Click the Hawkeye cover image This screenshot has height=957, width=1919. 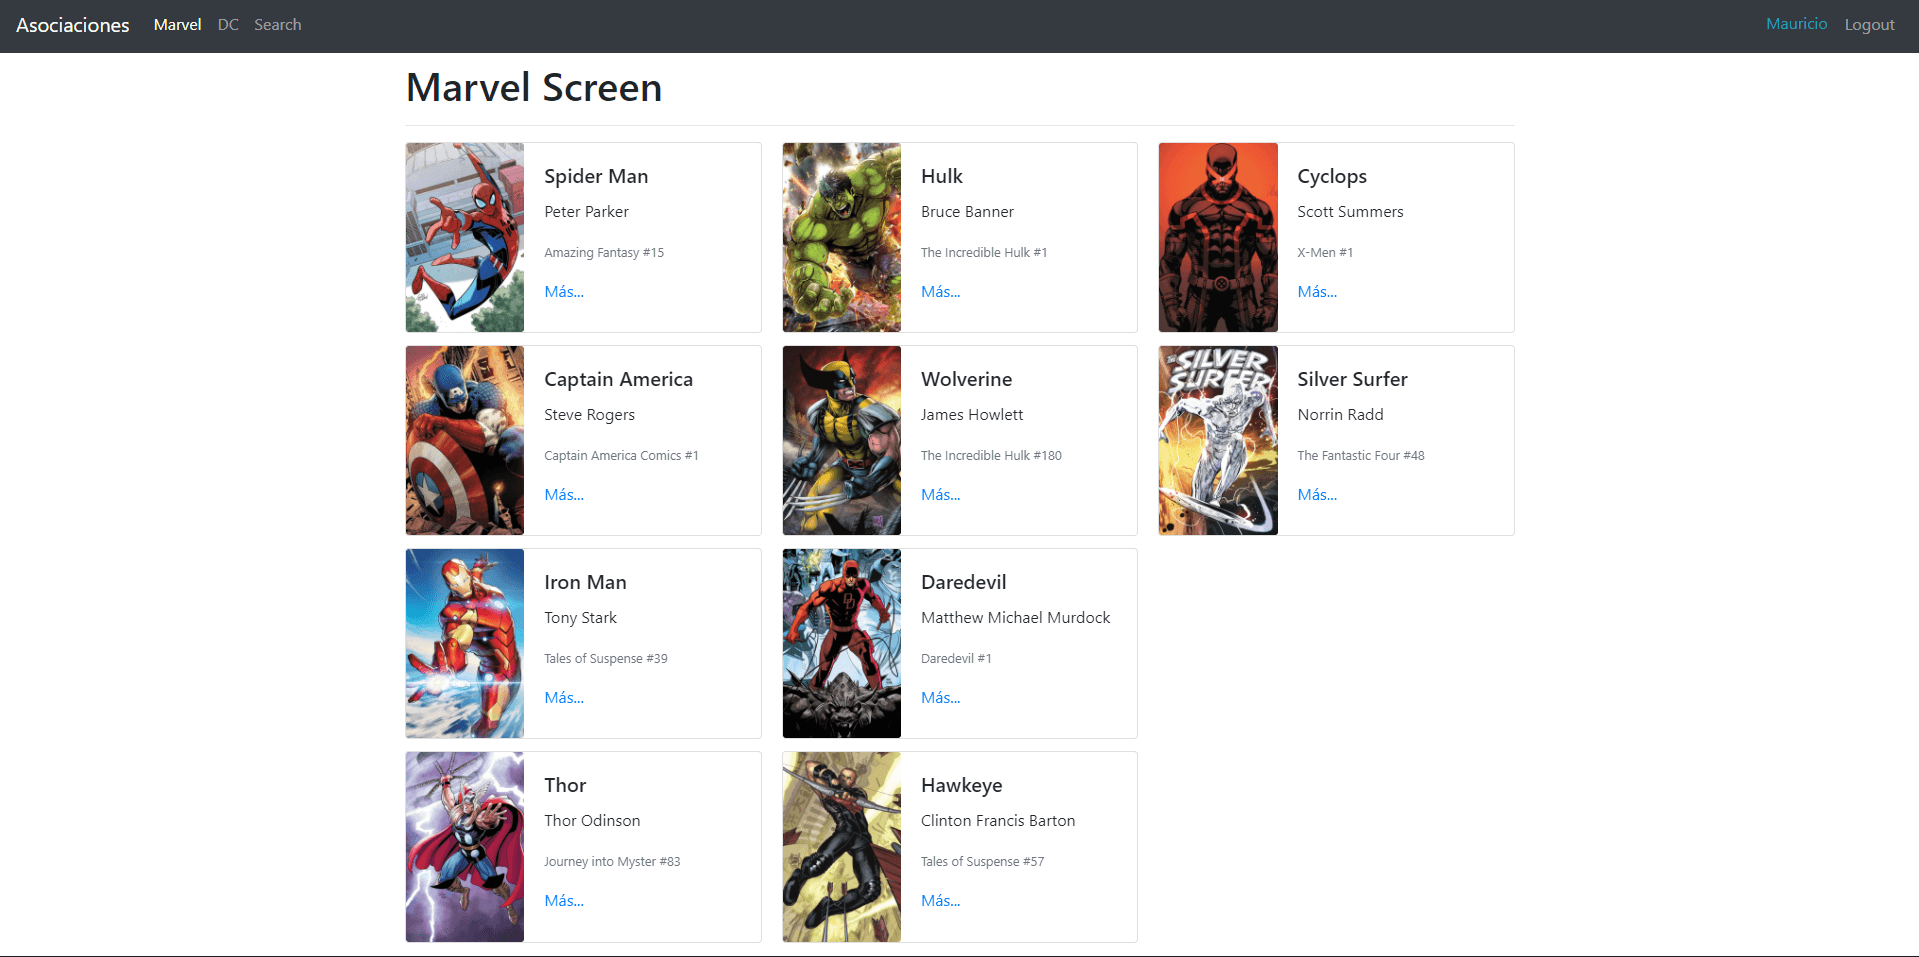[842, 847]
